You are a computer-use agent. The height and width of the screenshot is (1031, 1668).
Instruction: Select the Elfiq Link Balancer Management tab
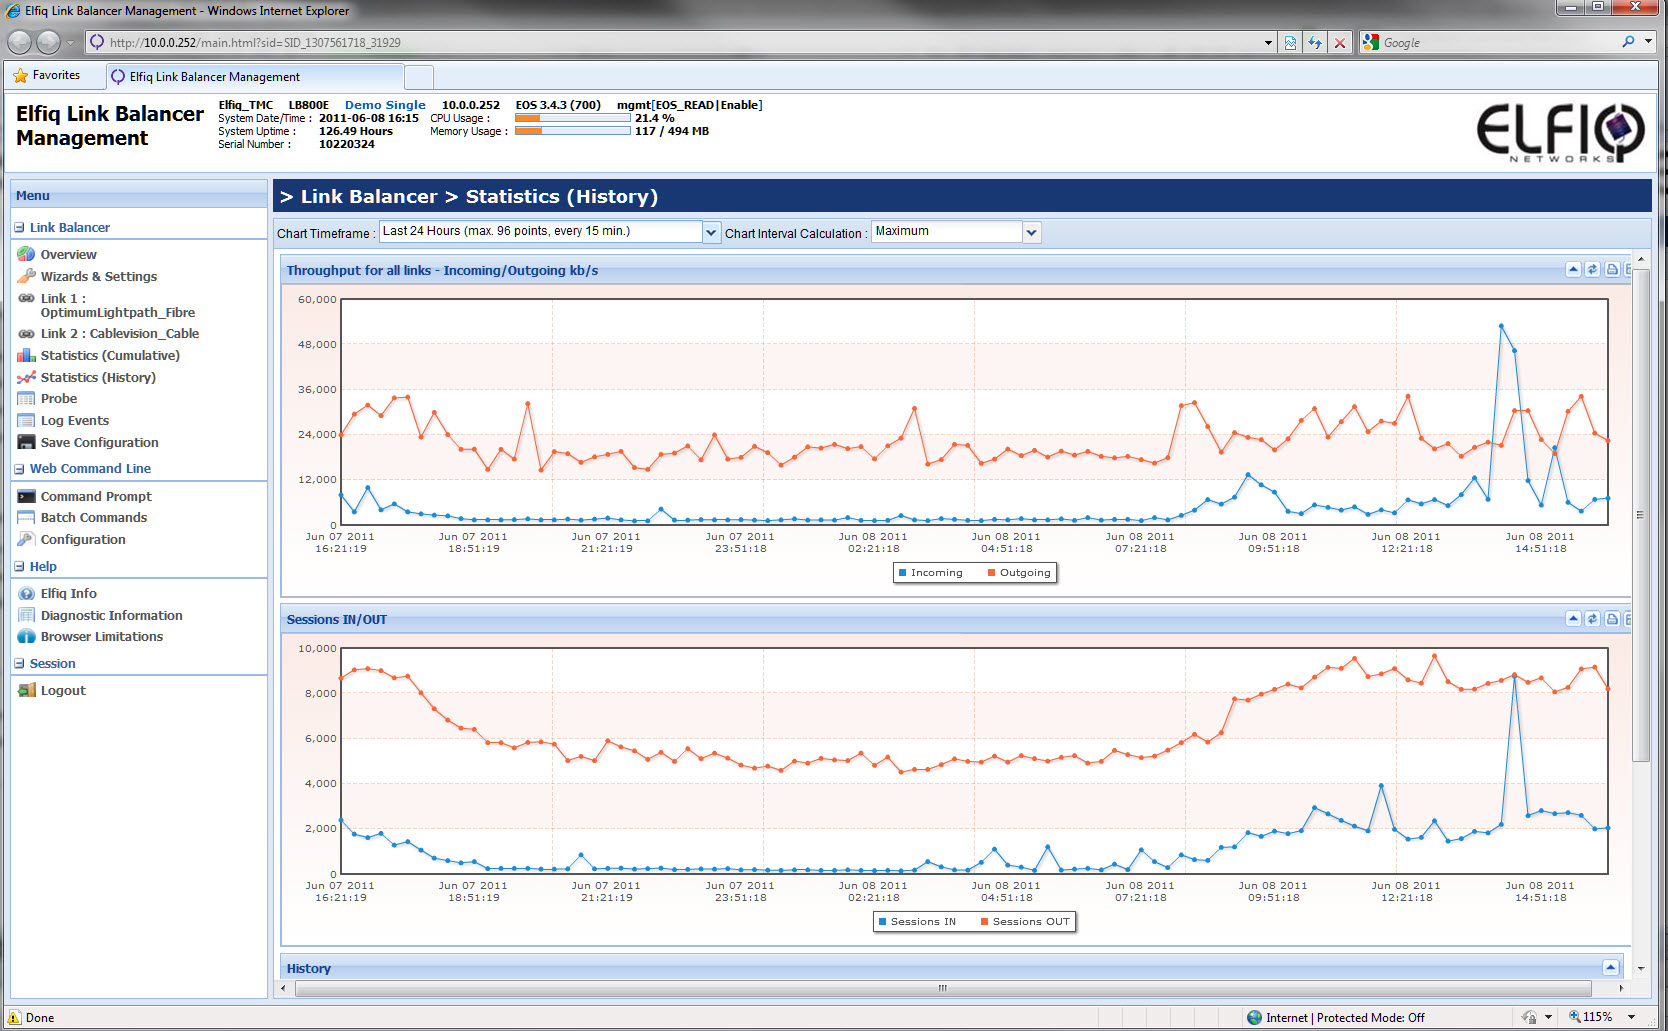(214, 77)
